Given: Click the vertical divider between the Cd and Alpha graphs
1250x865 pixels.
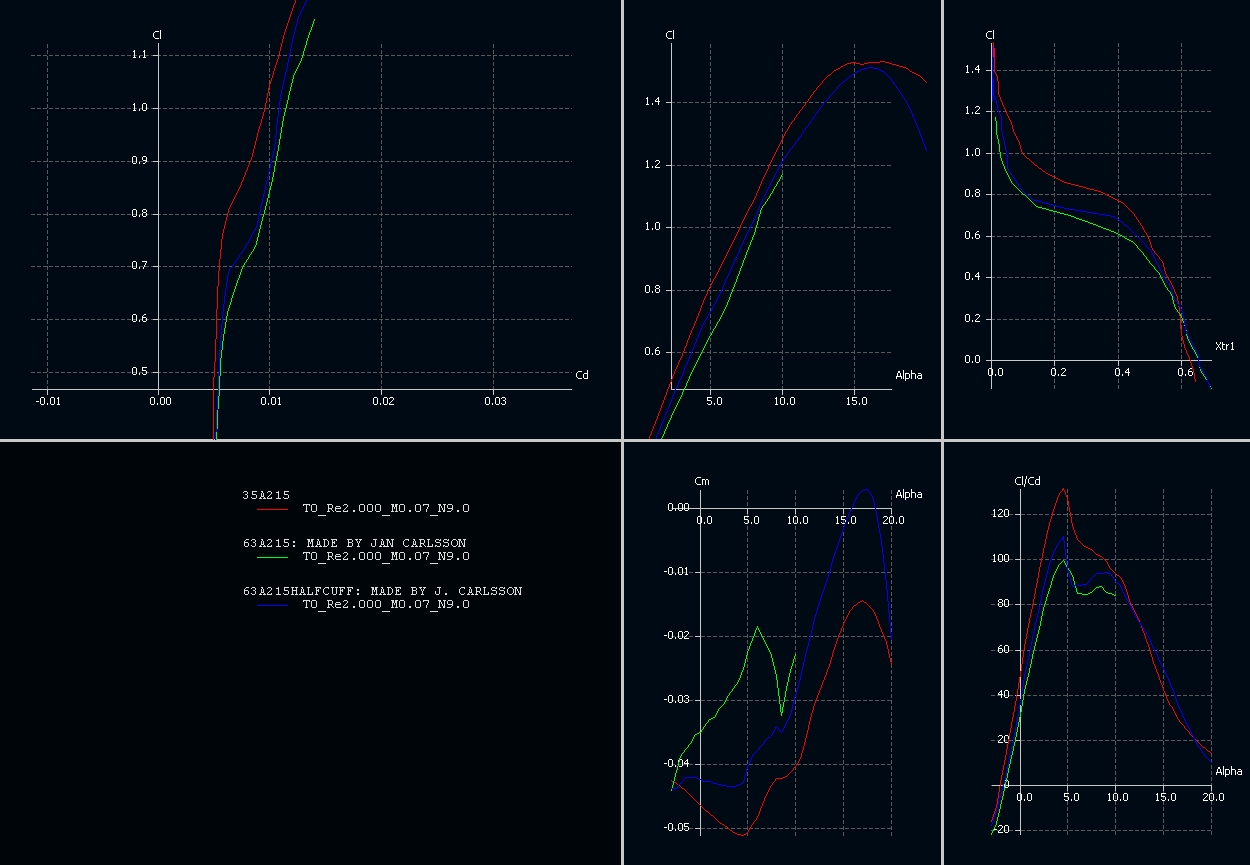Looking at the screenshot, I should [x=622, y=220].
